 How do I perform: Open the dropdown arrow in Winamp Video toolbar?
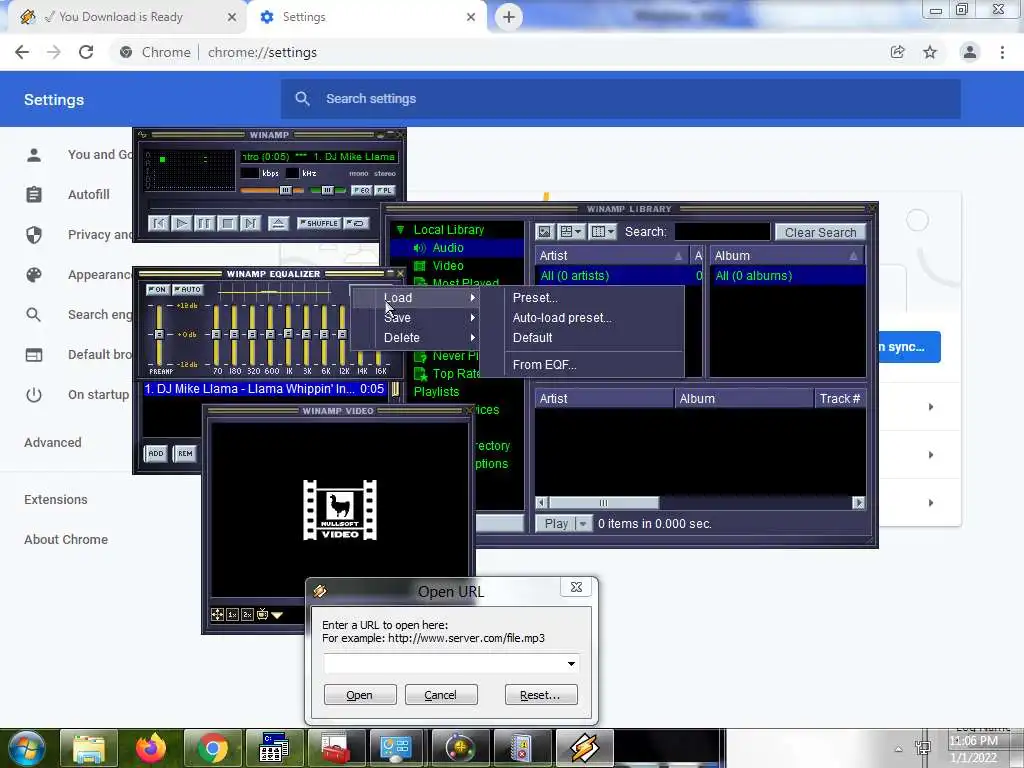coord(277,615)
